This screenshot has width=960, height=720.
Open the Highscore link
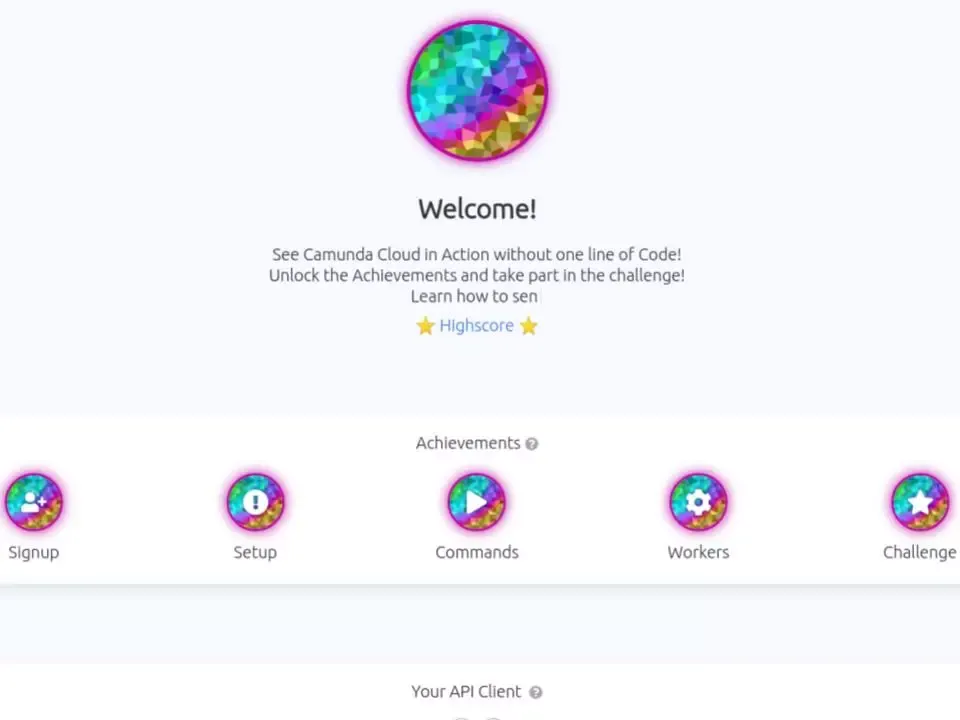(x=476, y=326)
